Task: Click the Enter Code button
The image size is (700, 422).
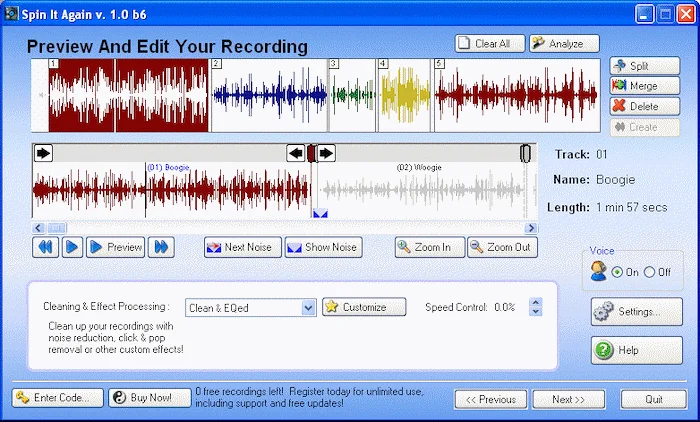Action: click(58, 397)
